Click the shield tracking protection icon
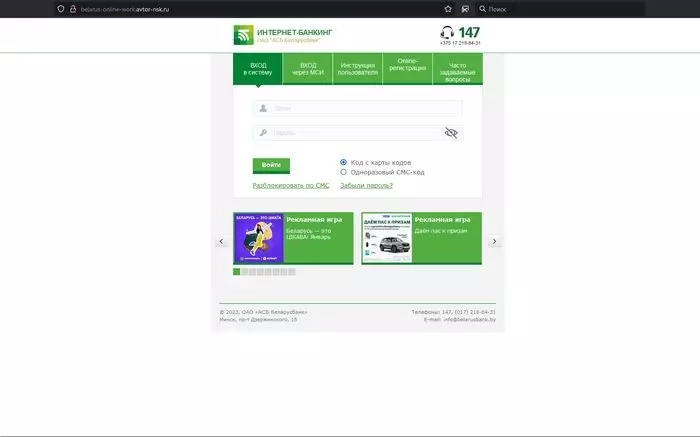The width and height of the screenshot is (700, 437). 61,9
